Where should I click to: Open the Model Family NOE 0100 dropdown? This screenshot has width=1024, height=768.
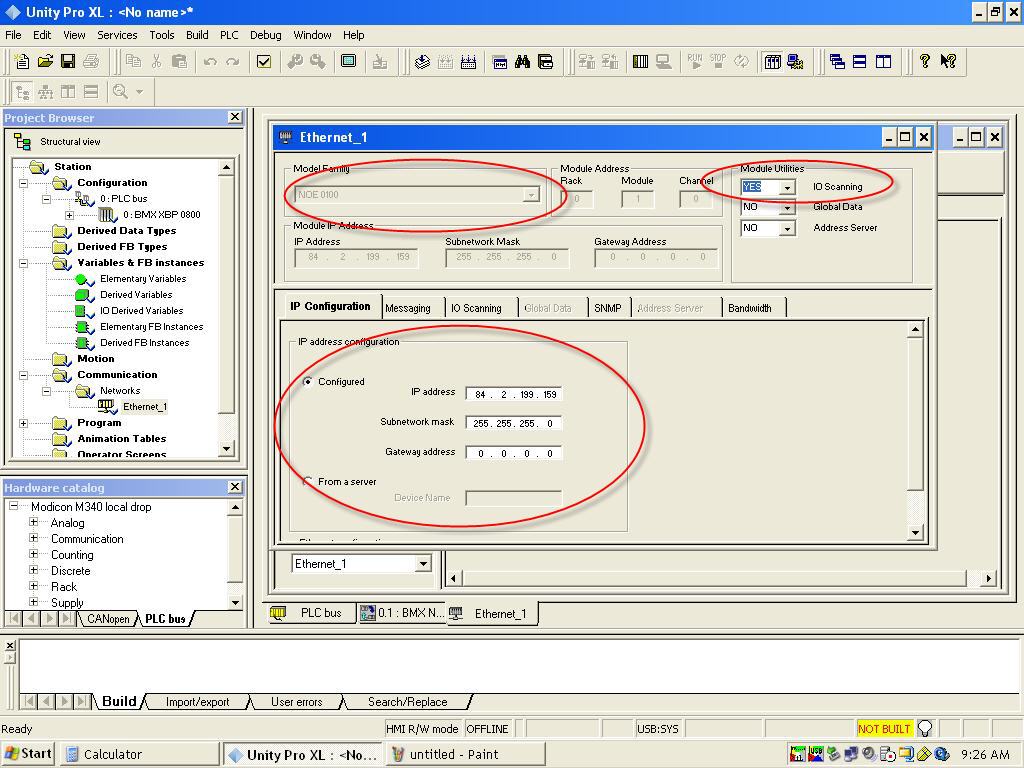[x=532, y=195]
